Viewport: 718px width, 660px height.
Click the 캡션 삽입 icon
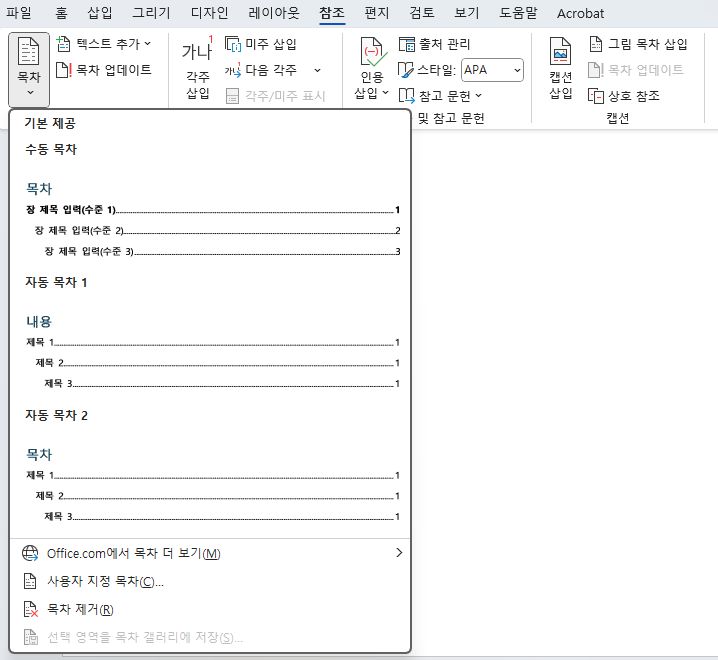pyautogui.click(x=560, y=69)
